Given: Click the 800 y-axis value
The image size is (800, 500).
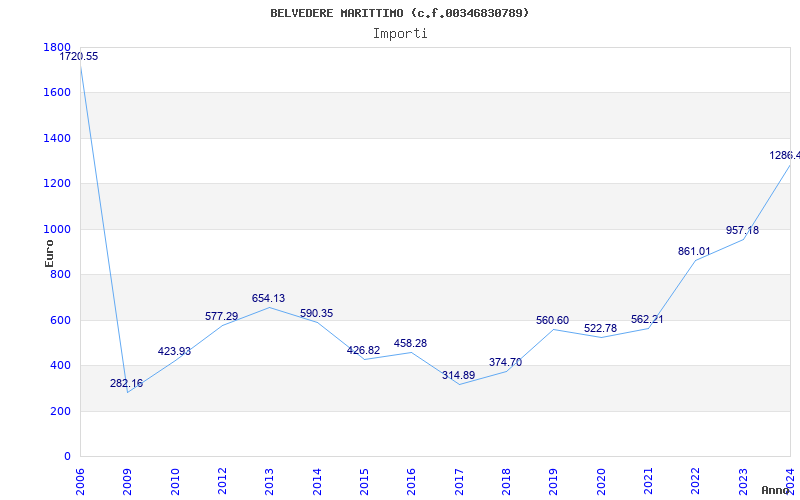Looking at the screenshot, I should (60, 274).
